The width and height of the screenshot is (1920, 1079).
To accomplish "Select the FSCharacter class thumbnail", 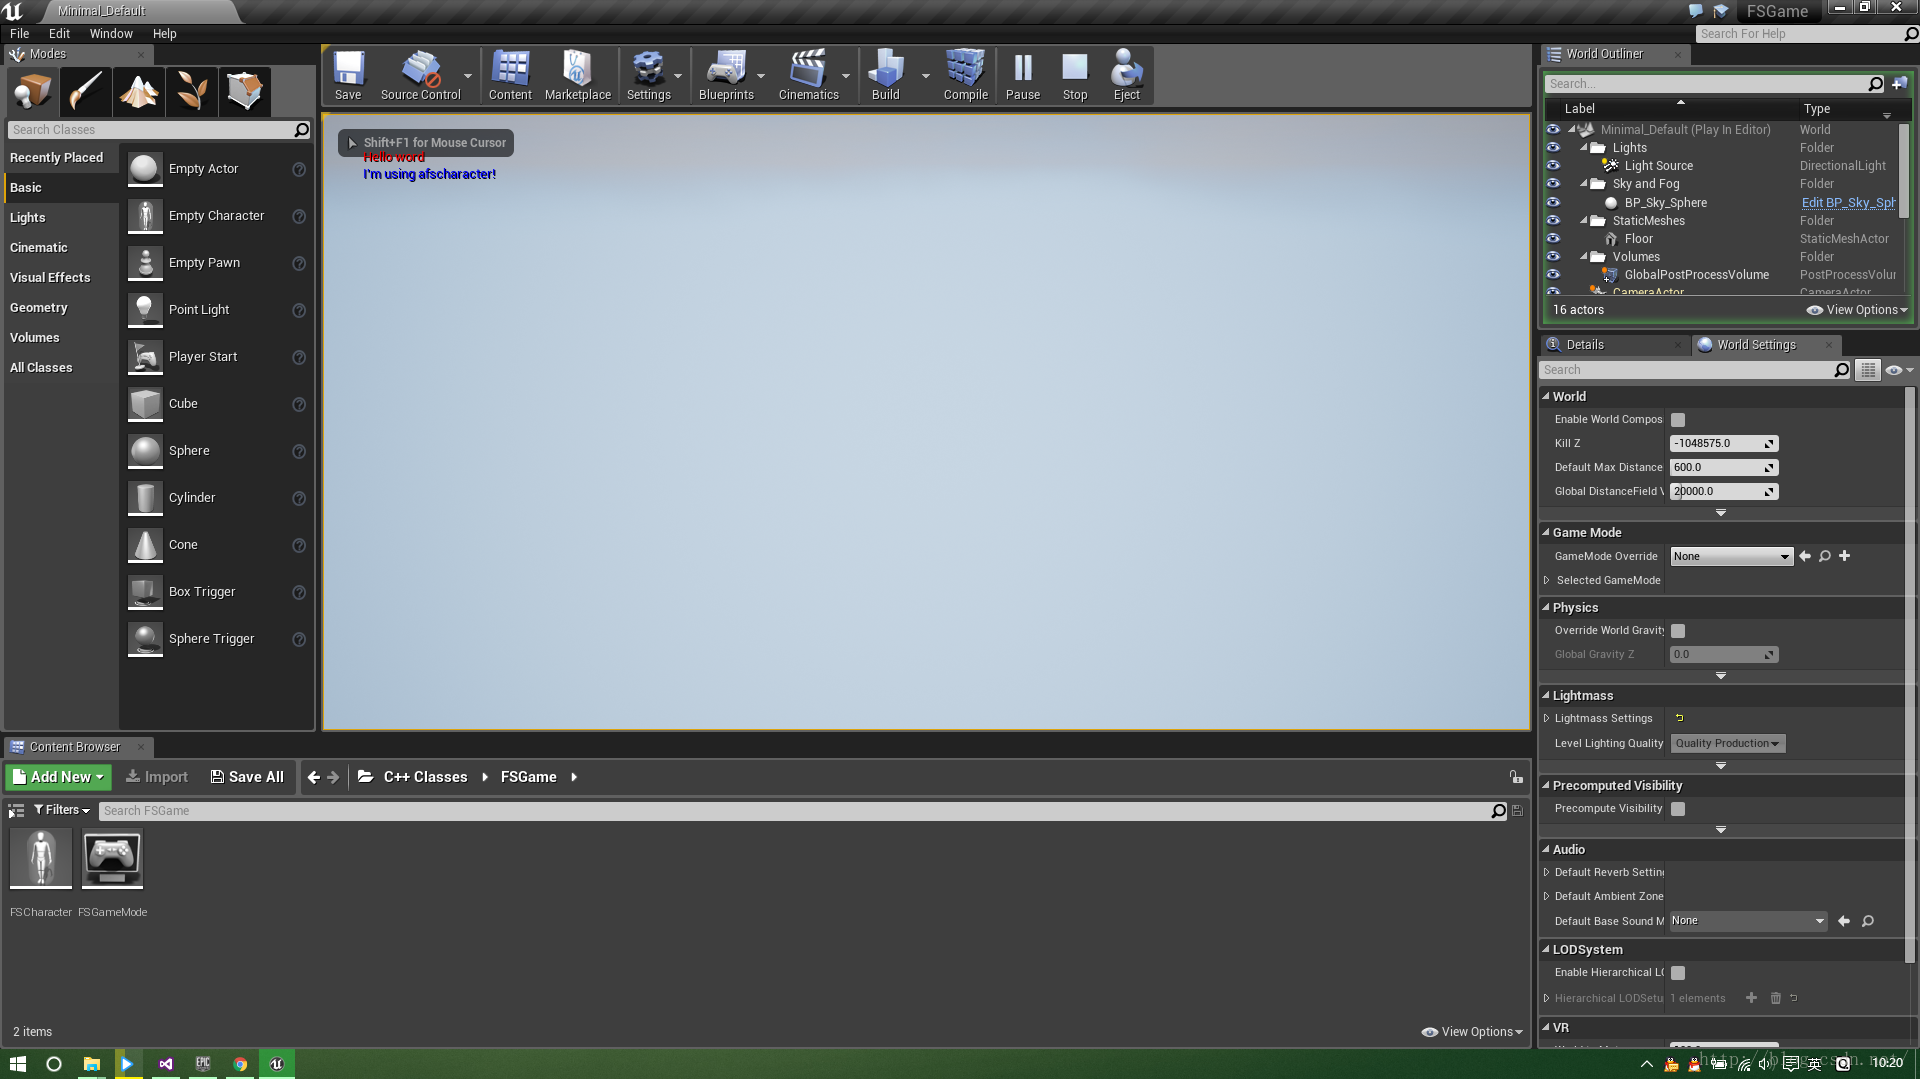I will click(41, 860).
